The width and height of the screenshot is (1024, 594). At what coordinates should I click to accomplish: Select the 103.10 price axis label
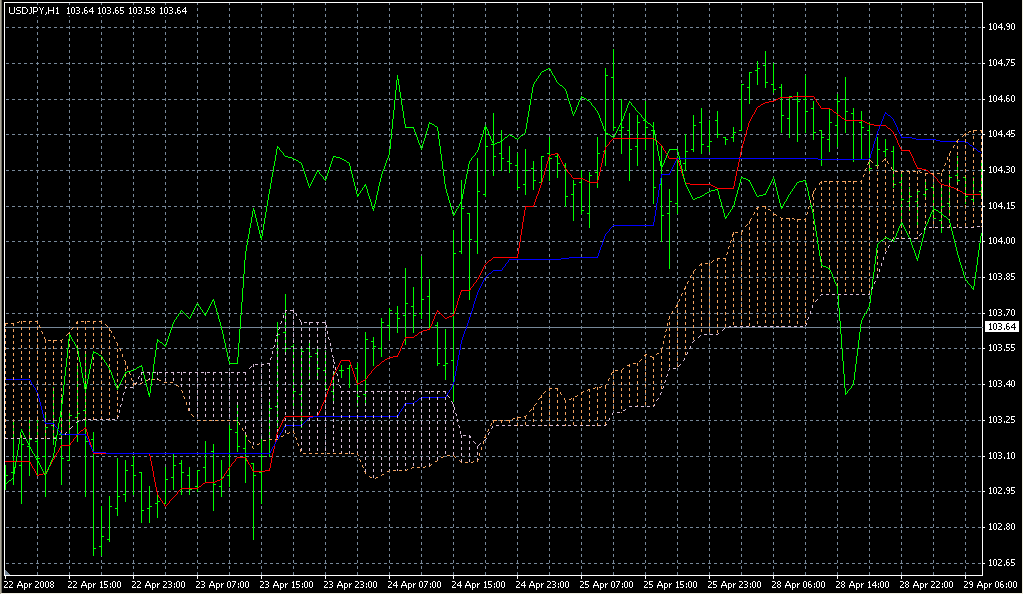coord(1001,455)
